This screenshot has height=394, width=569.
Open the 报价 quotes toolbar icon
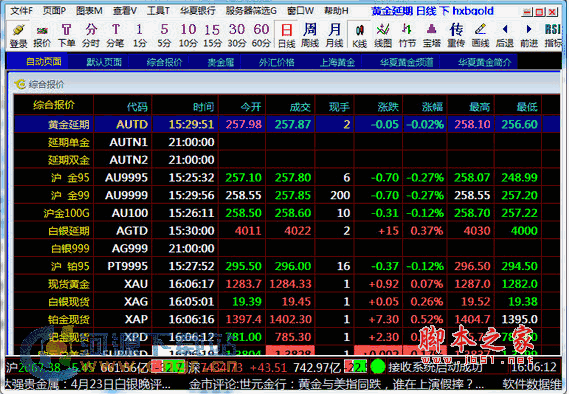tap(42, 36)
